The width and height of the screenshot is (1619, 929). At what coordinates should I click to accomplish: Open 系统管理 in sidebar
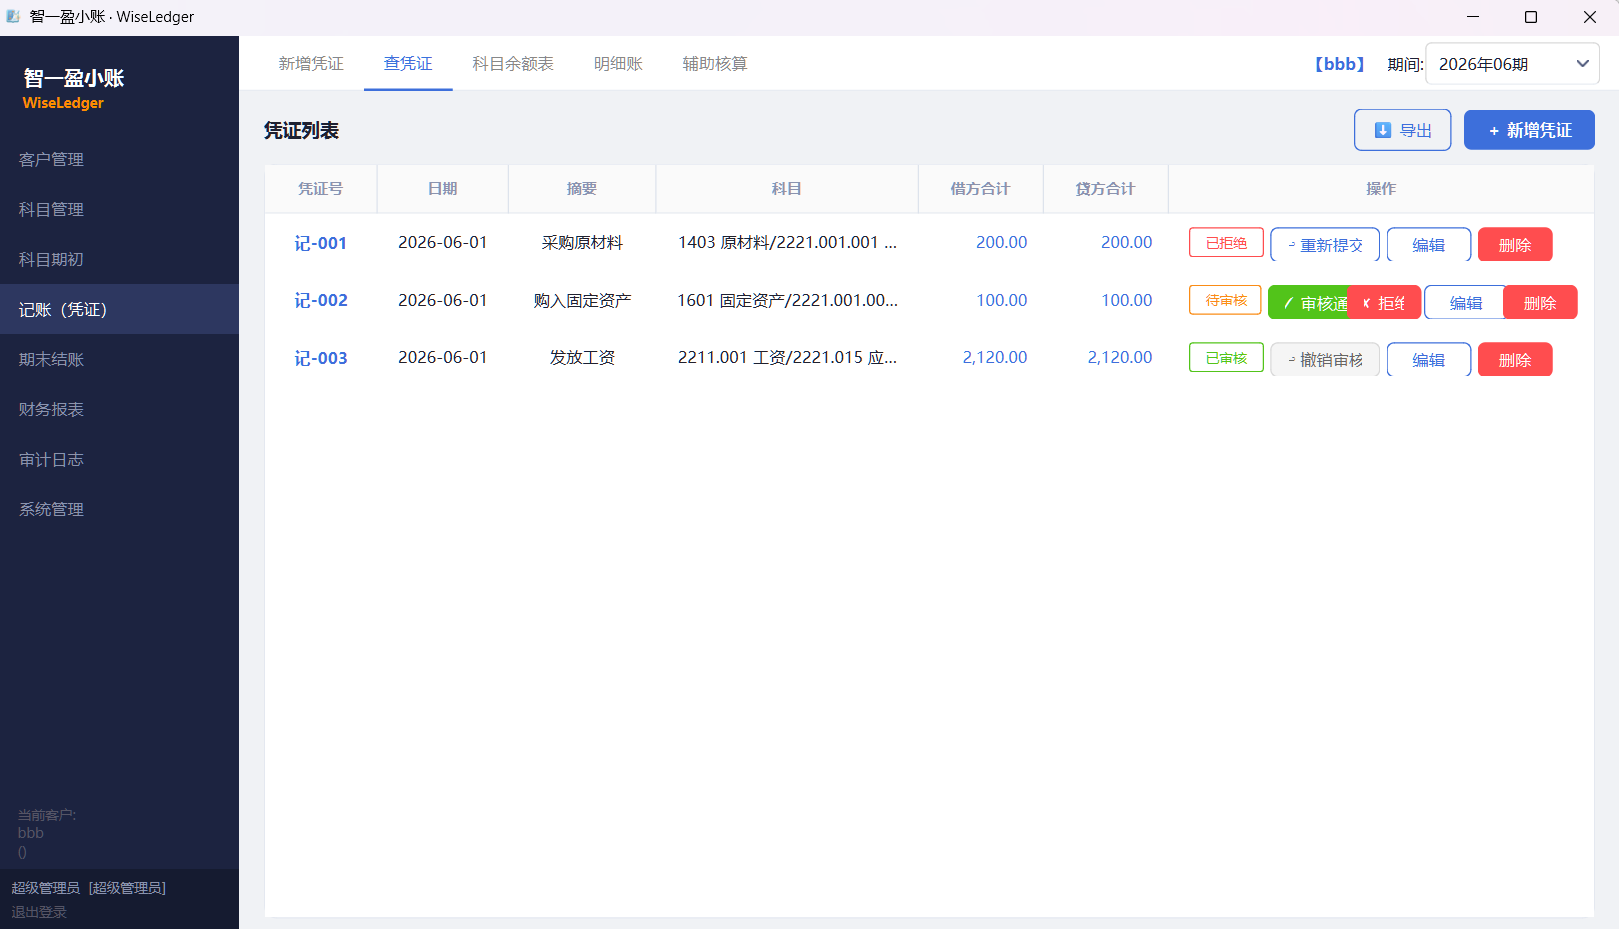pos(119,509)
